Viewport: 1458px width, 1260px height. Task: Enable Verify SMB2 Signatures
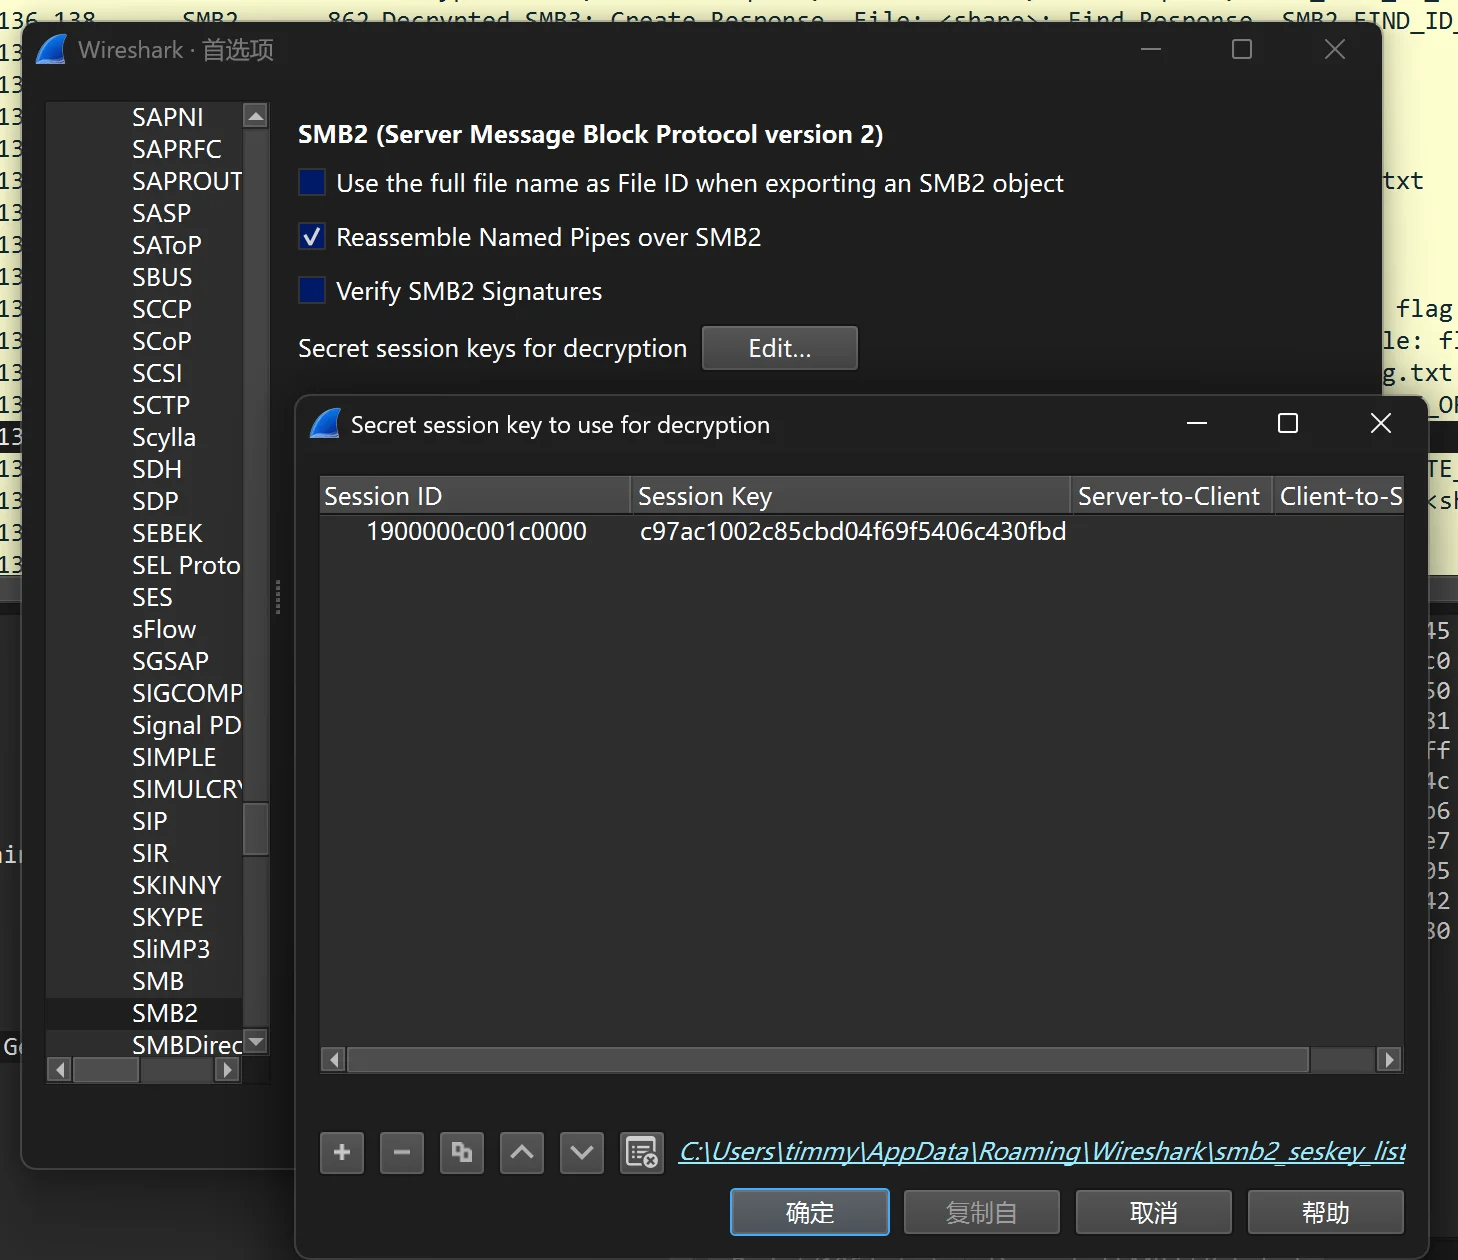tap(312, 291)
